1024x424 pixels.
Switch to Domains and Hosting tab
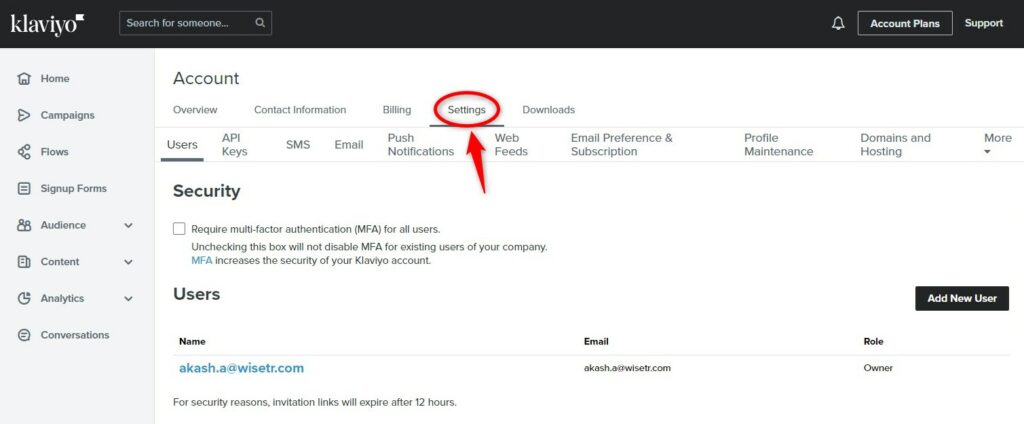click(895, 144)
